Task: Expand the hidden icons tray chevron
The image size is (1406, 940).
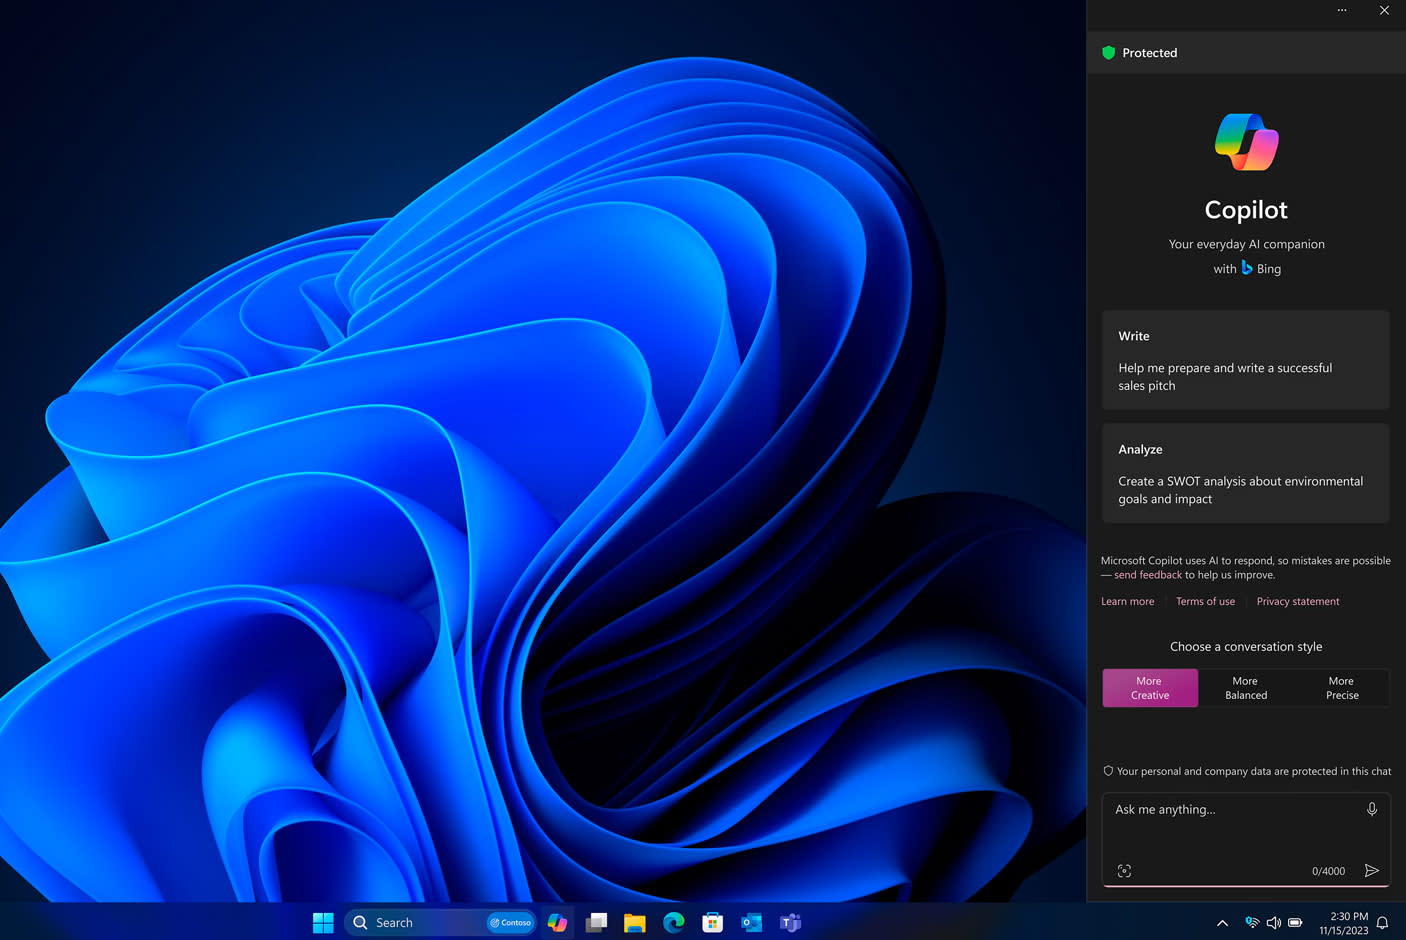Action: (1222, 922)
